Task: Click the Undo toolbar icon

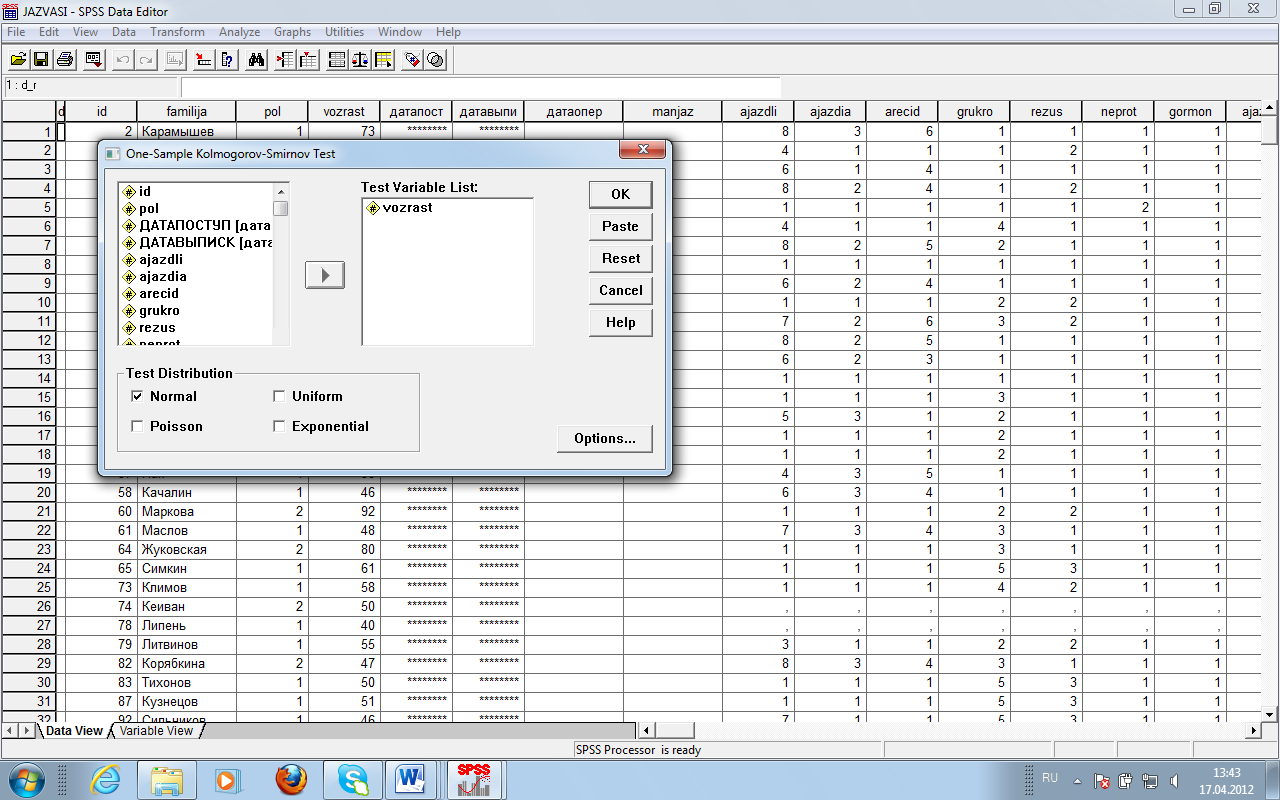Action: tap(123, 59)
